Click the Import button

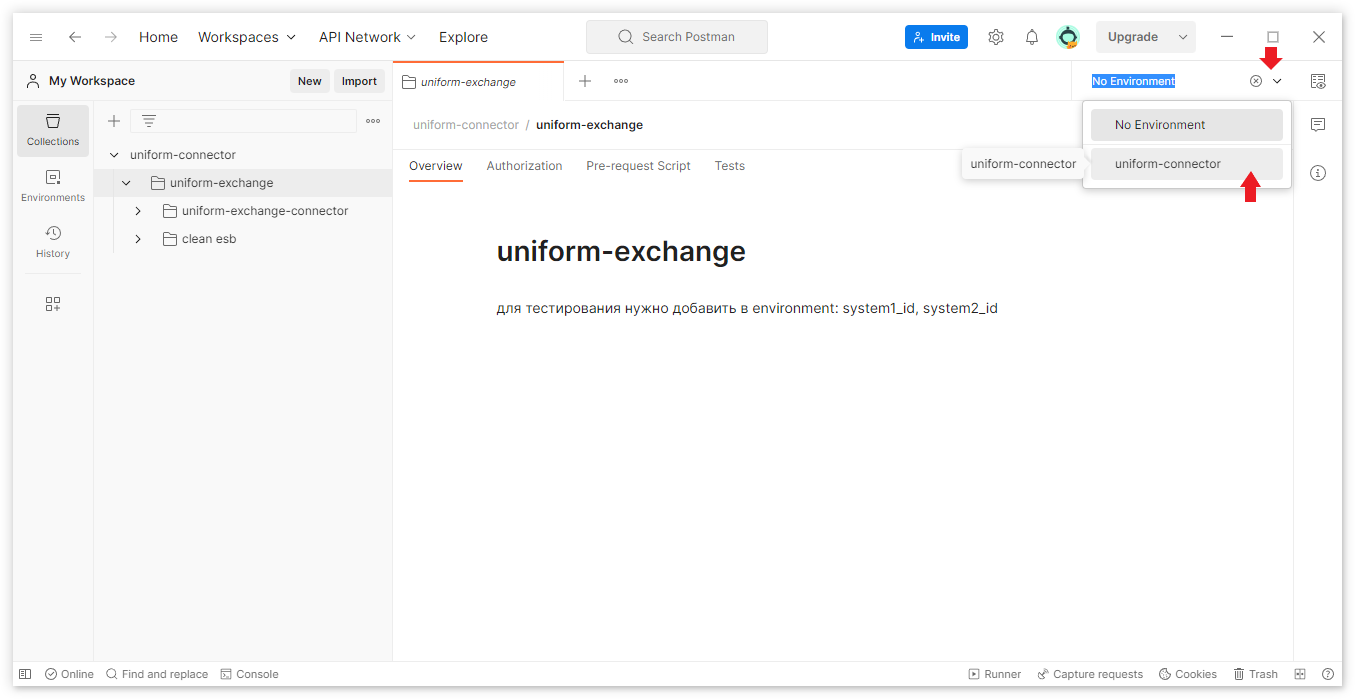click(359, 81)
